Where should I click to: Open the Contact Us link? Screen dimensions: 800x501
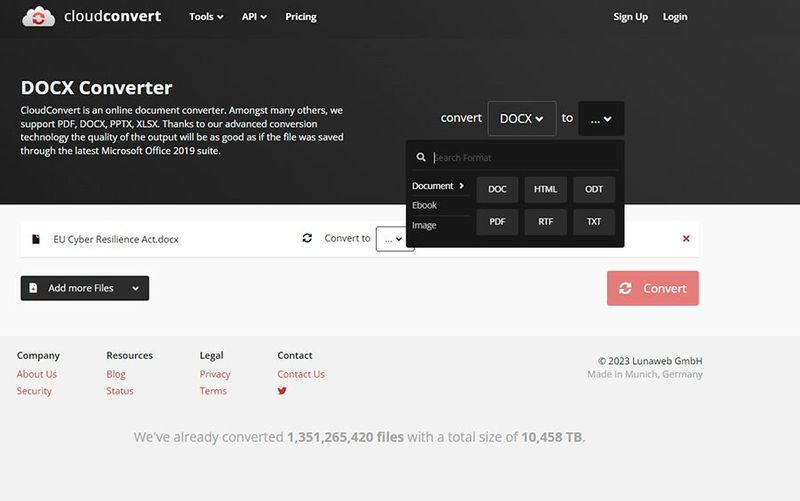coord(301,374)
